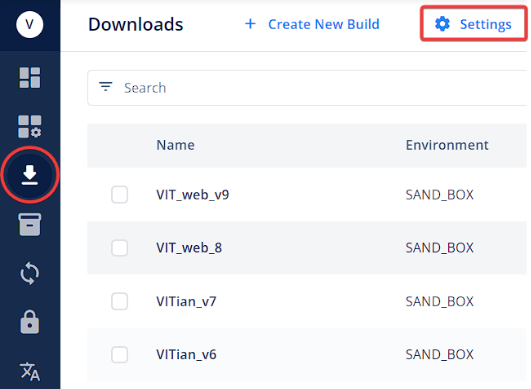Click the Environment column header

coord(447,145)
